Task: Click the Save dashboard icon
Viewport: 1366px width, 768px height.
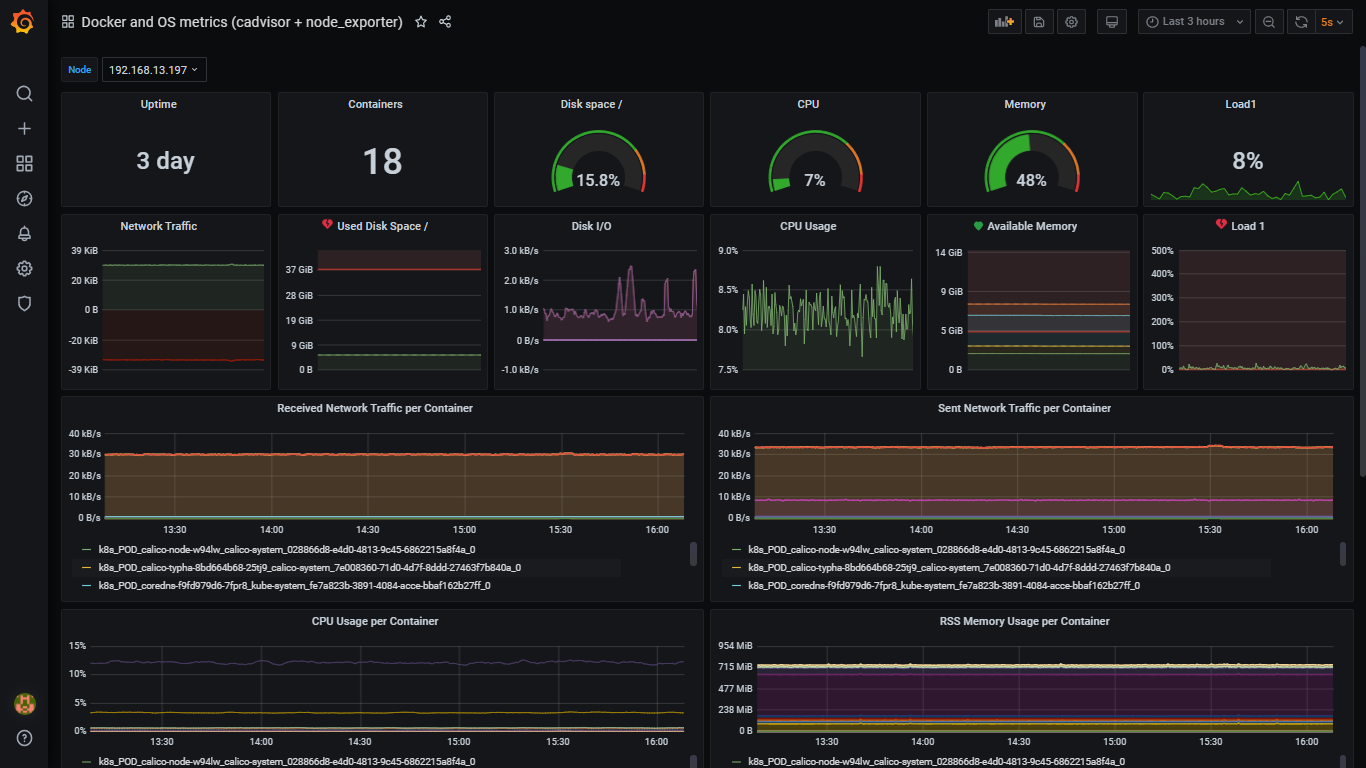Action: coord(1038,21)
